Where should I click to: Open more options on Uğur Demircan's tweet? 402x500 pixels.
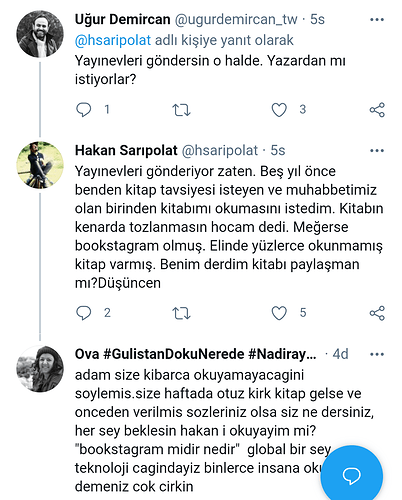tap(377, 20)
